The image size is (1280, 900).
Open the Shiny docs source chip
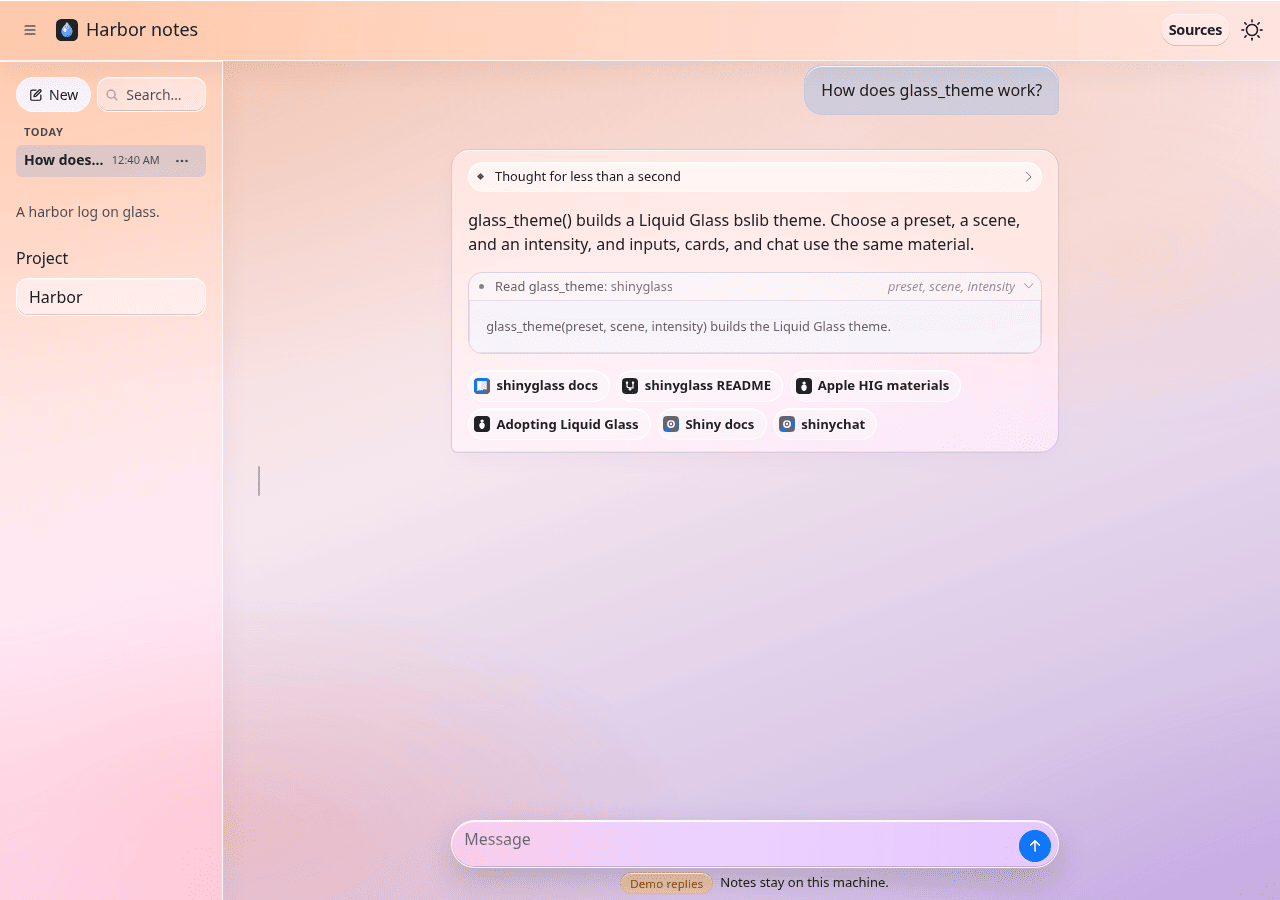pos(710,425)
